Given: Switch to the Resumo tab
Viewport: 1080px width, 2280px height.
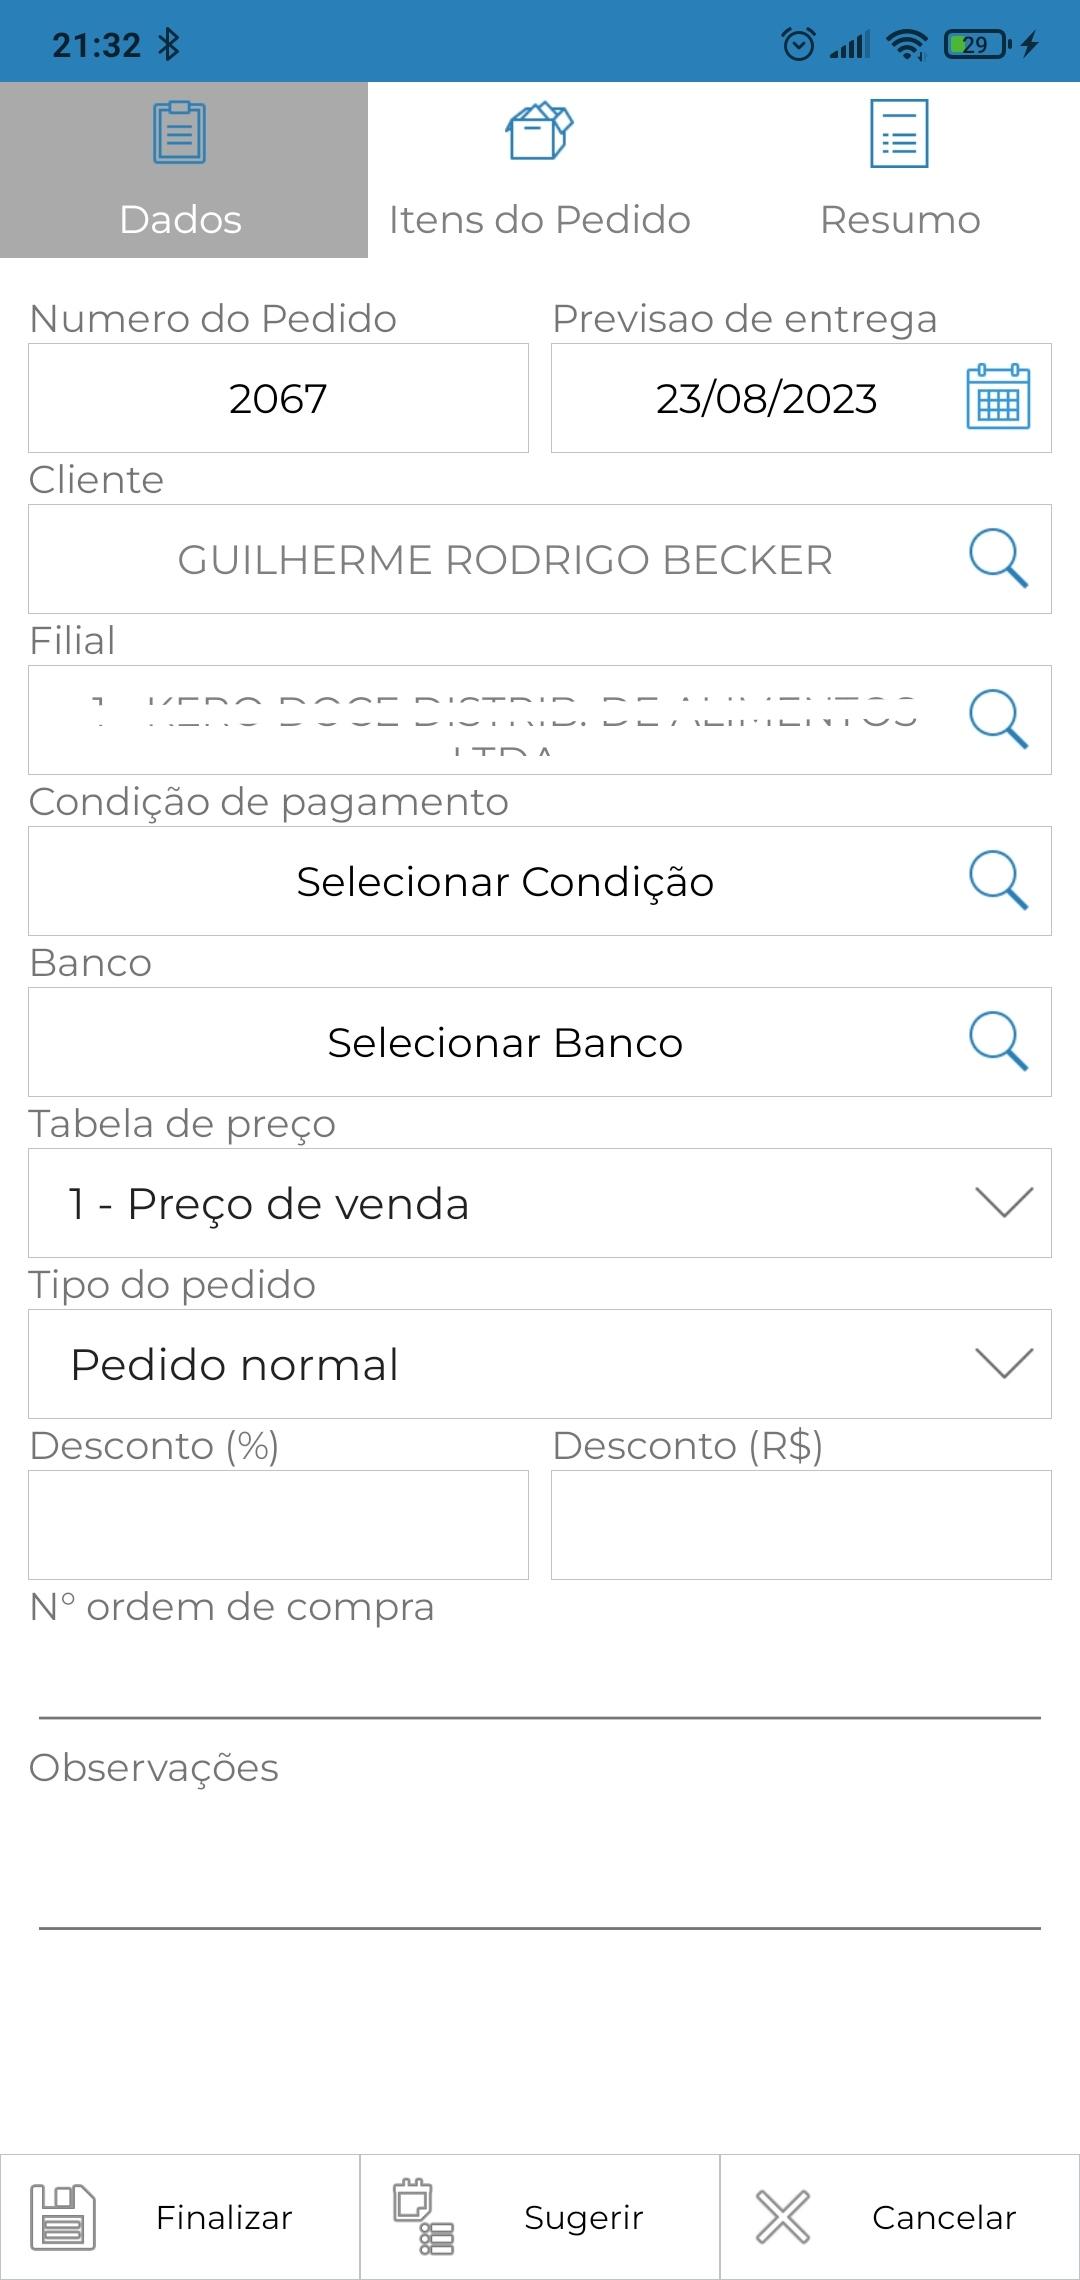Looking at the screenshot, I should [x=900, y=170].
